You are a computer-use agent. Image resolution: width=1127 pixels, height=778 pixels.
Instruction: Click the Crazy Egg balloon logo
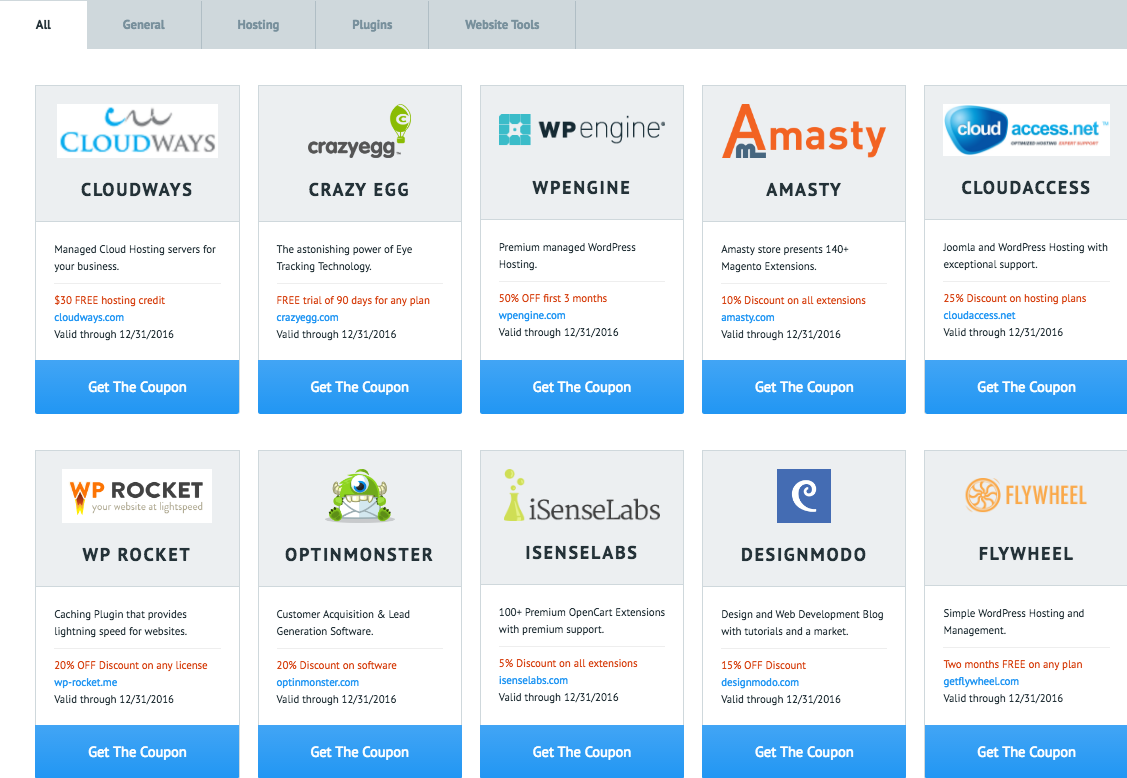click(359, 131)
